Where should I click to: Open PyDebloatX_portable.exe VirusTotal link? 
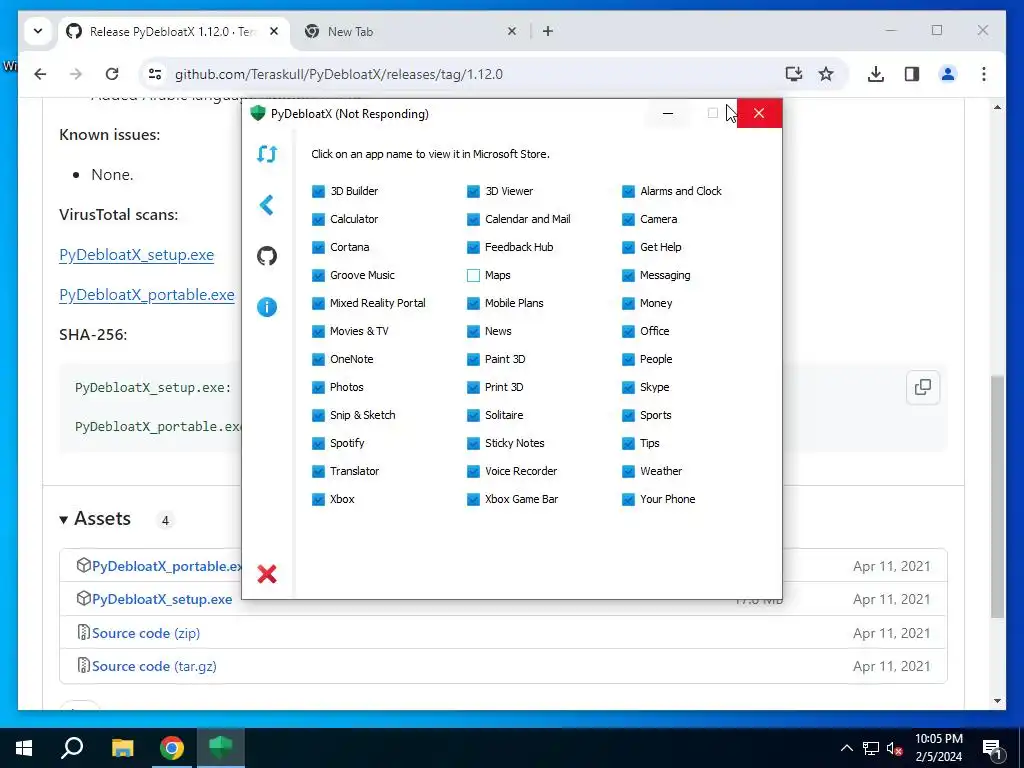[147, 295]
